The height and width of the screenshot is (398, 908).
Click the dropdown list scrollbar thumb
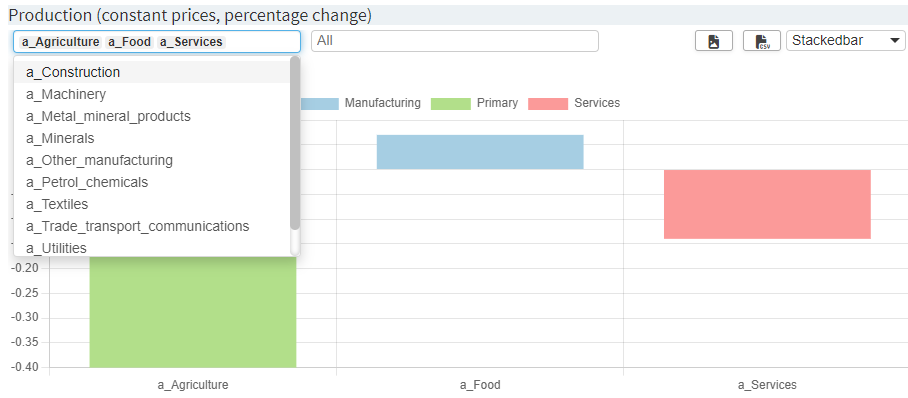tap(295, 143)
